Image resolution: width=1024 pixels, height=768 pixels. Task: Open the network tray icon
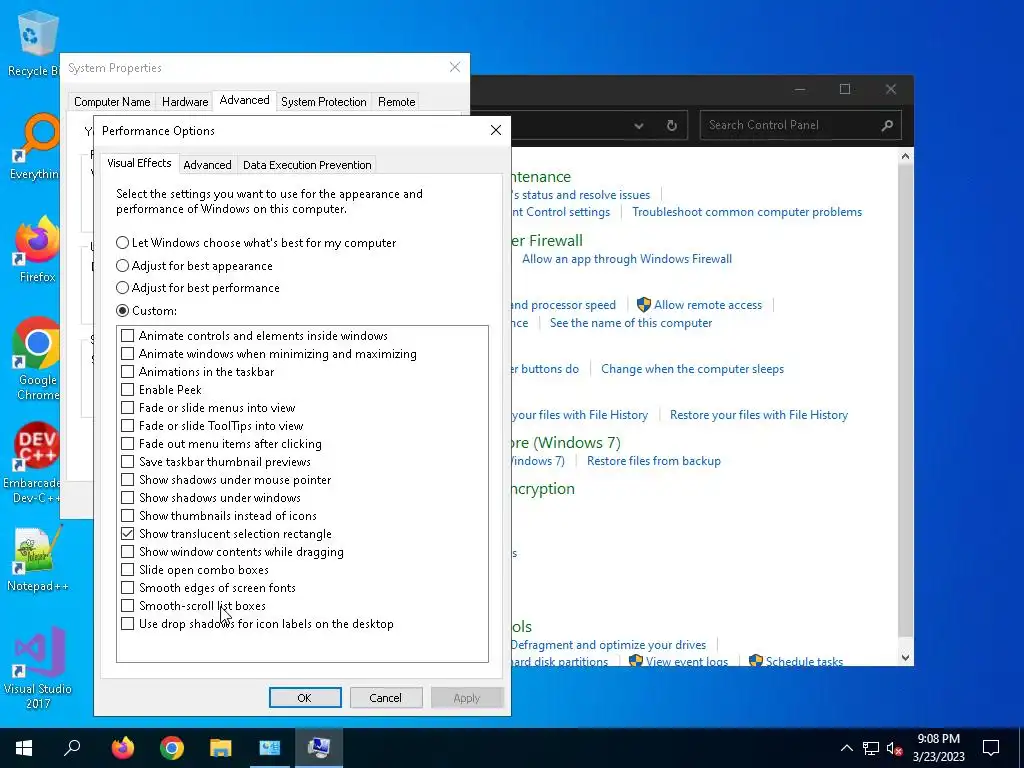[871, 748]
